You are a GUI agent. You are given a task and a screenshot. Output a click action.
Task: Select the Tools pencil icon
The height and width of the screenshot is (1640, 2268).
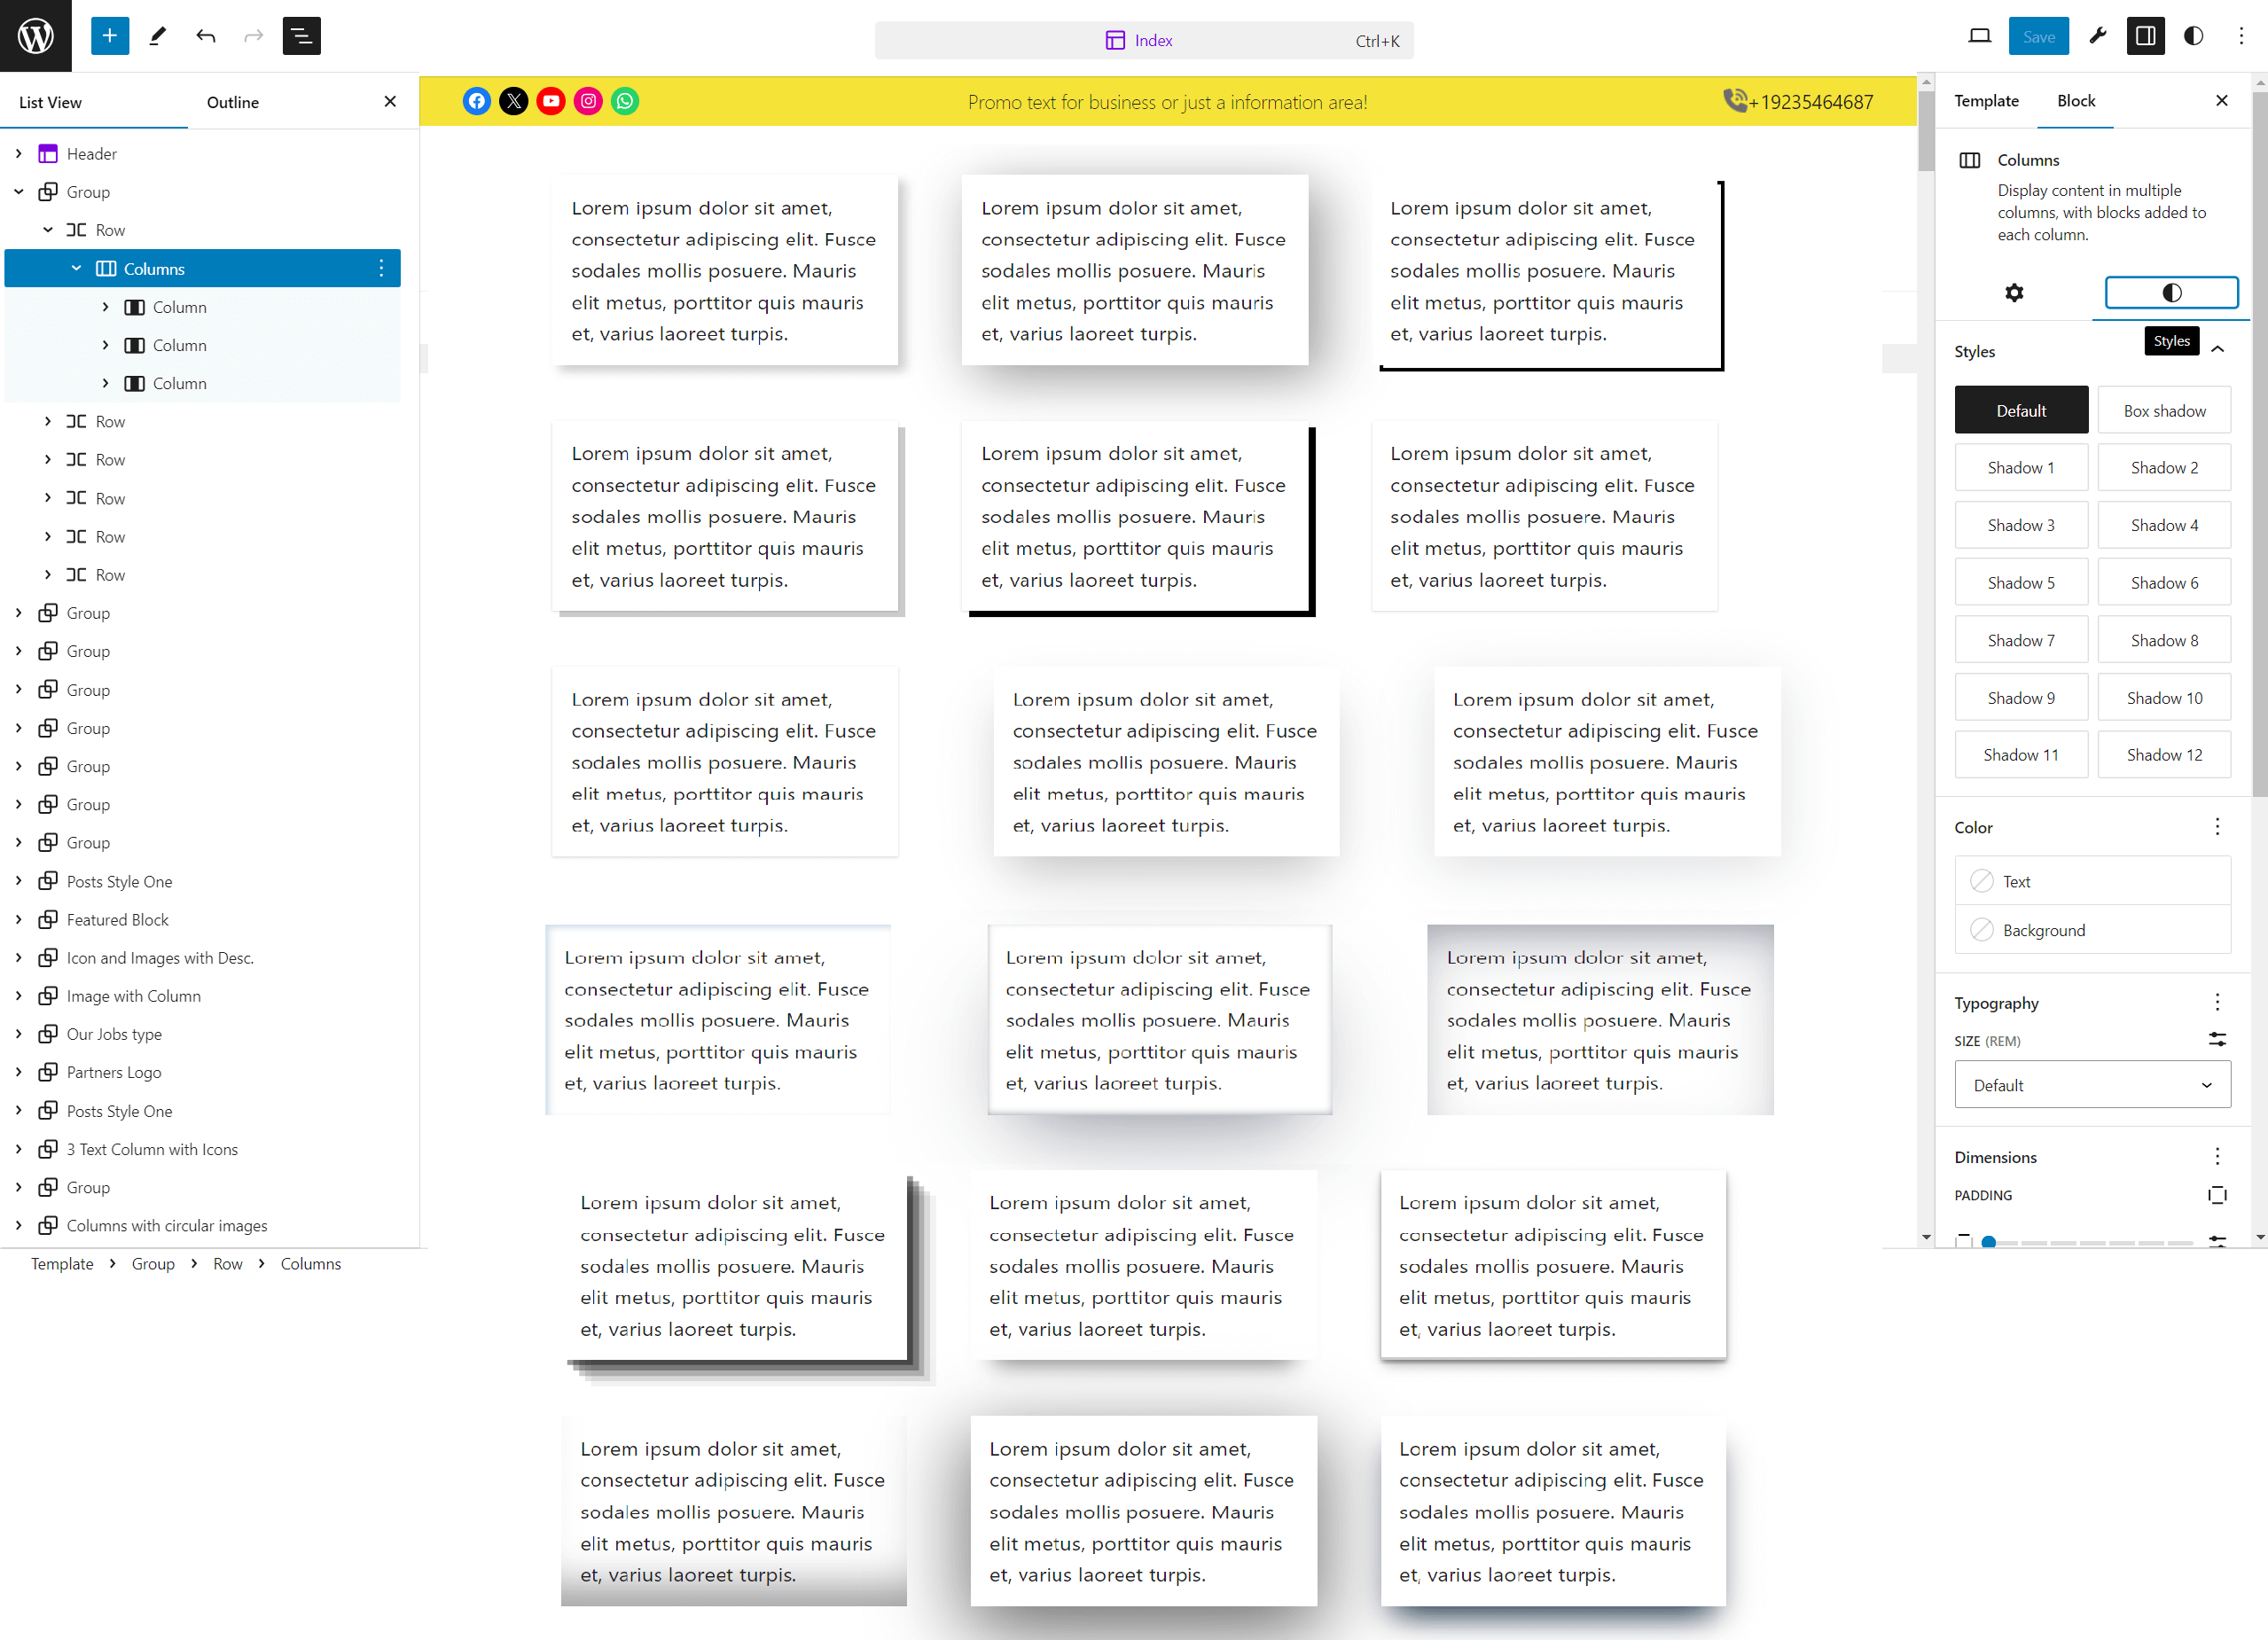coord(158,36)
